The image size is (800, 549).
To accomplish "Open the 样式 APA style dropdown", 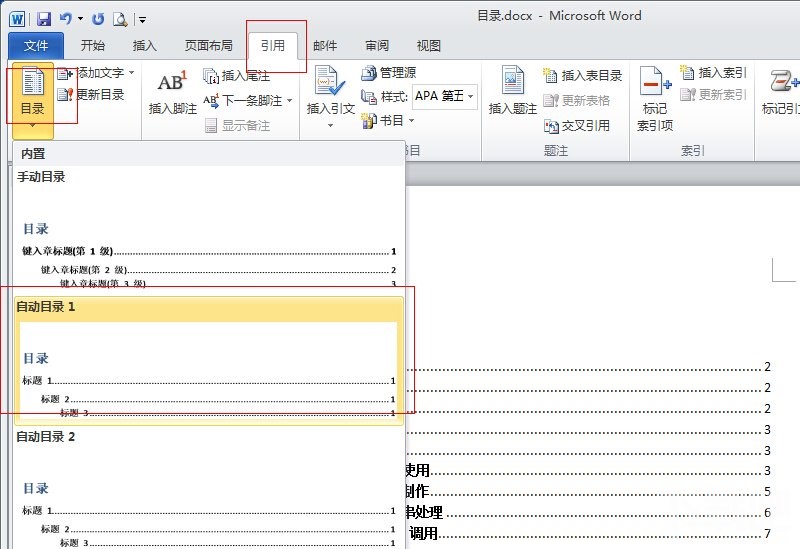I will pos(444,96).
